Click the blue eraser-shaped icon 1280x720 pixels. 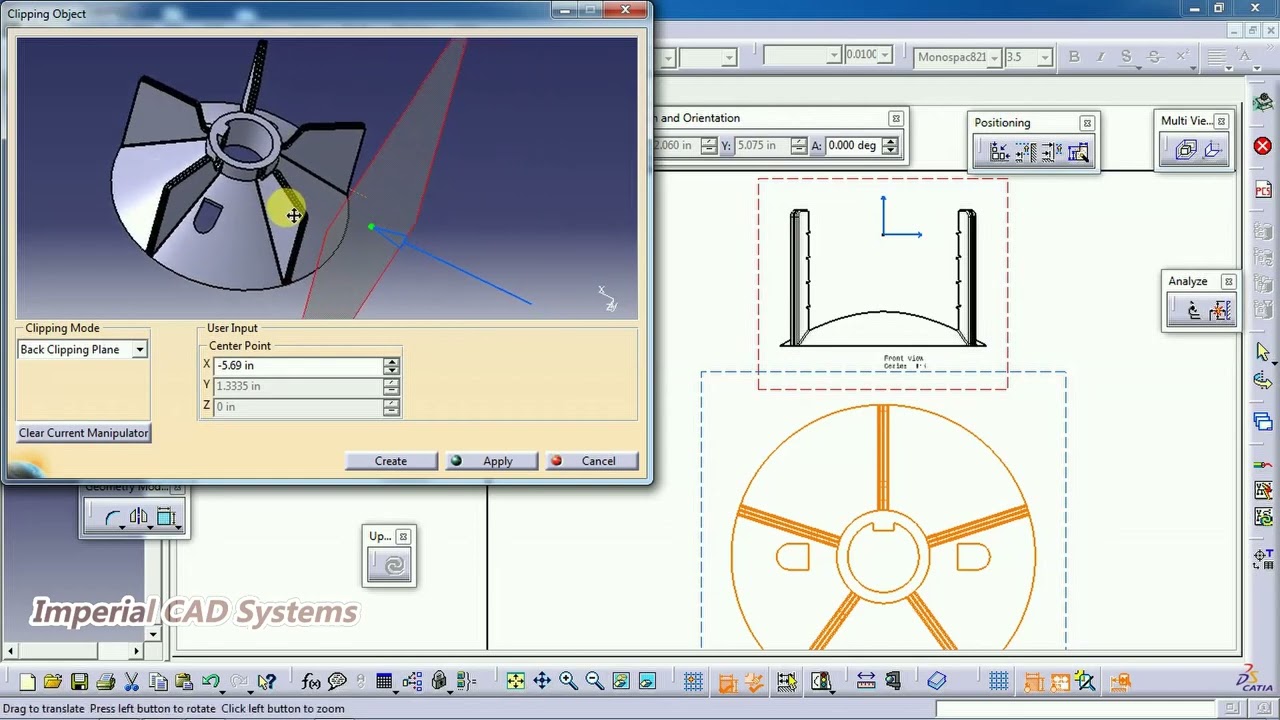[x=936, y=682]
